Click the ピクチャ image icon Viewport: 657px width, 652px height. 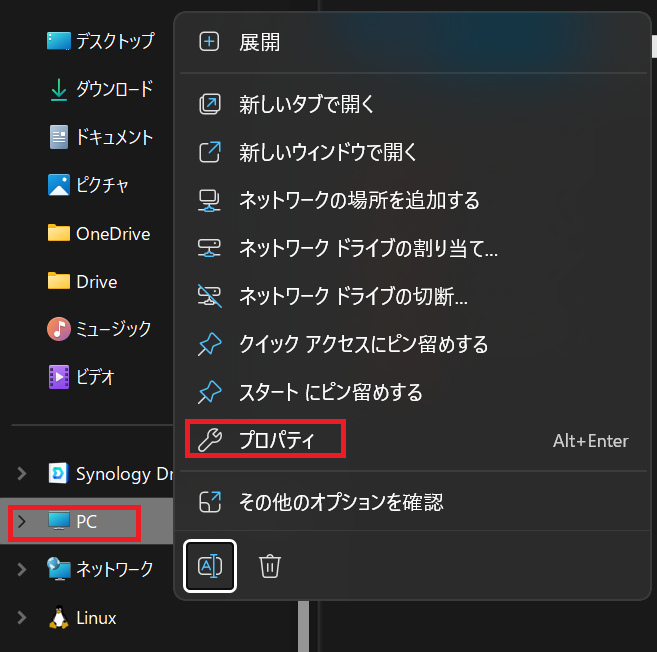(x=59, y=185)
